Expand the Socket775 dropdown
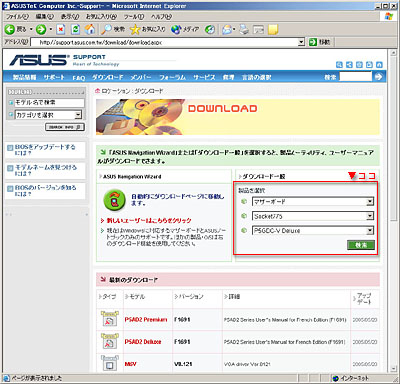 pos(313,216)
